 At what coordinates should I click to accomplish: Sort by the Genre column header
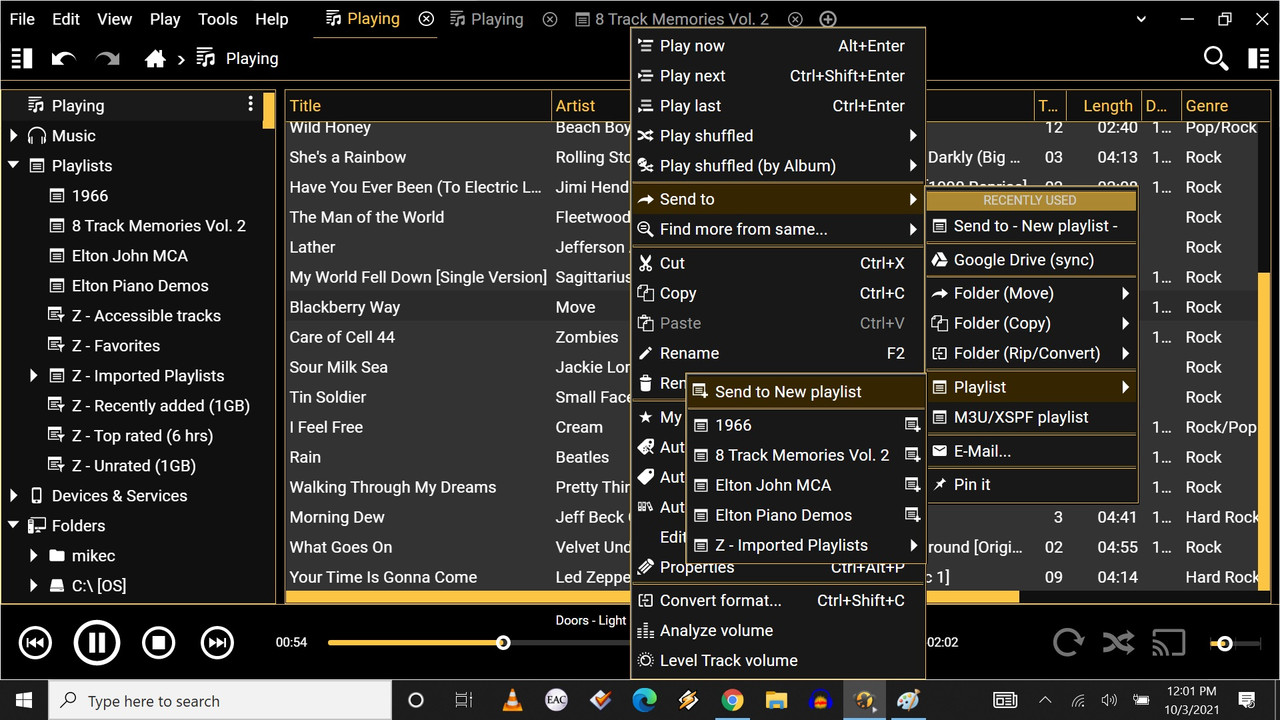pyautogui.click(x=1219, y=105)
